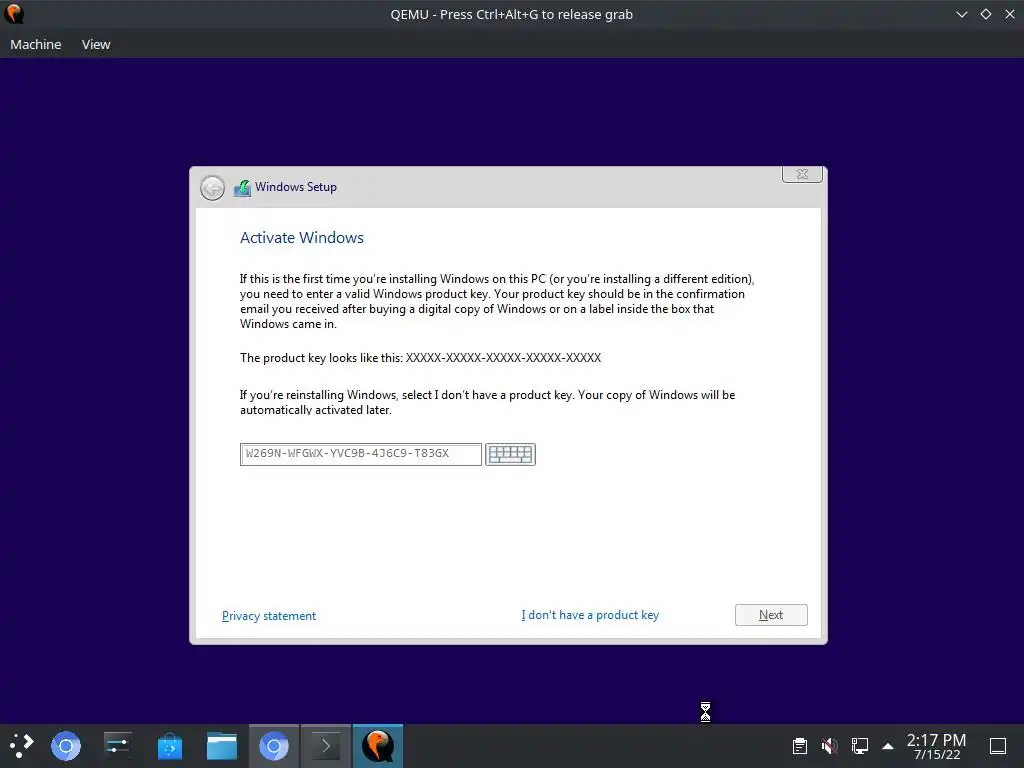1024x768 pixels.
Task: Minimize the QEMU window
Action: point(961,14)
